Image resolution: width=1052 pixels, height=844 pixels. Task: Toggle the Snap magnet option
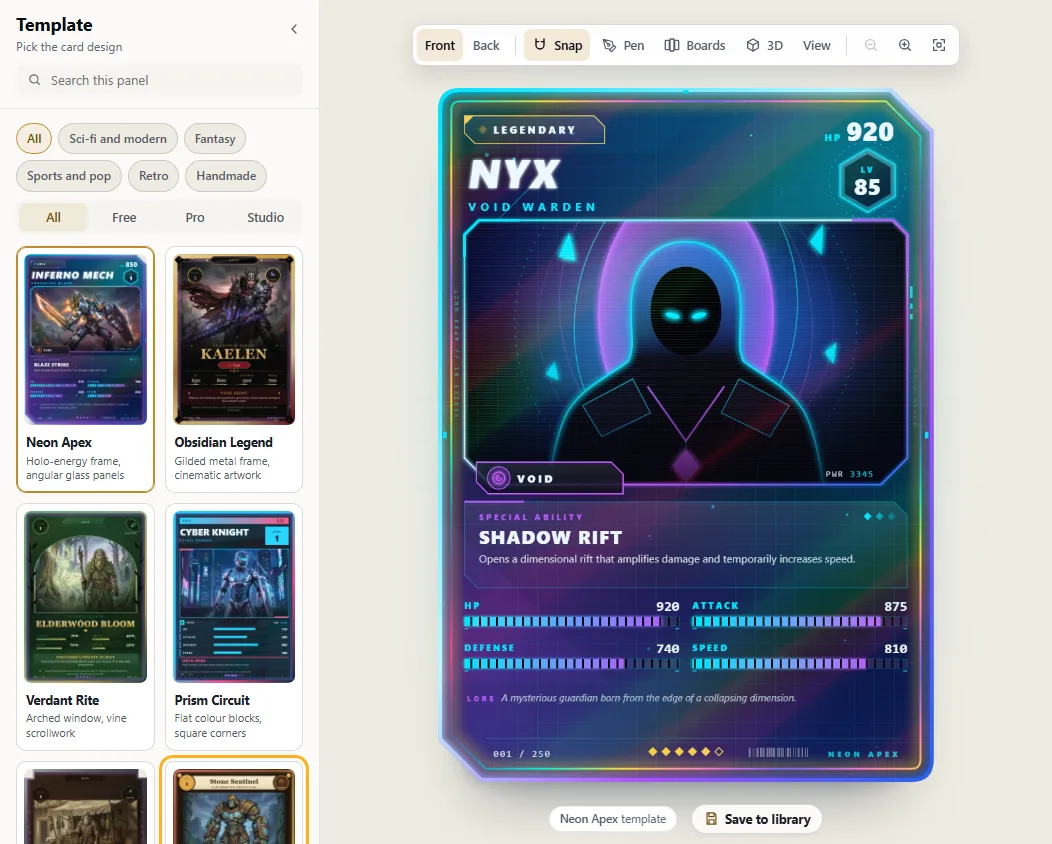click(558, 45)
